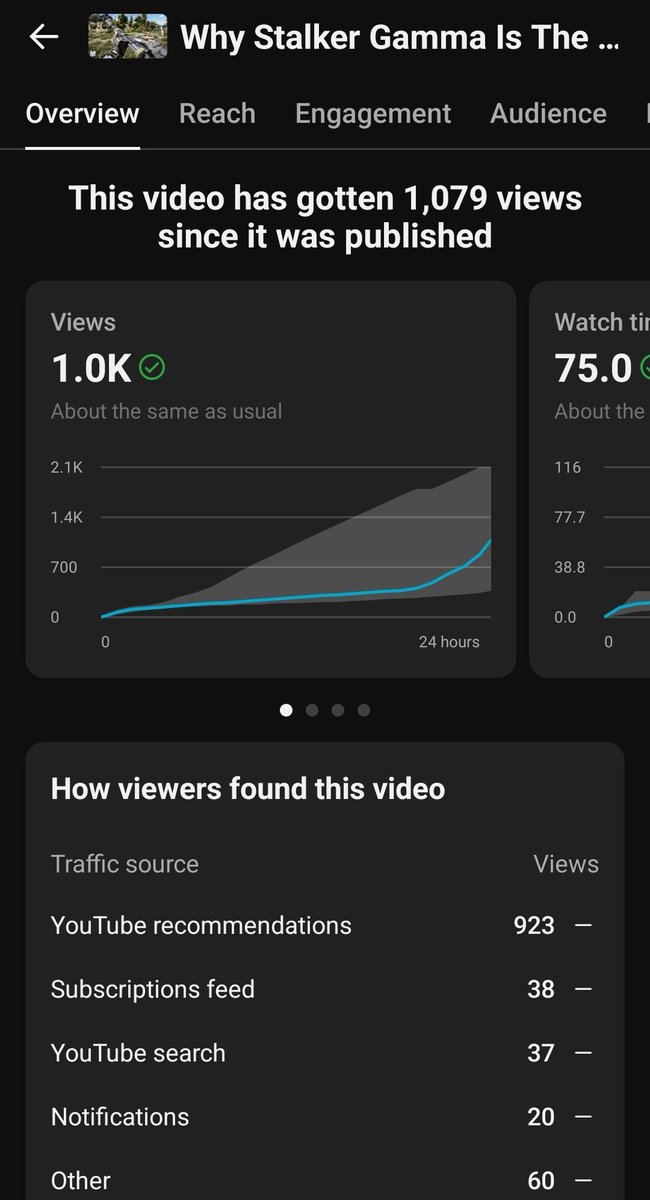Tap the 20 views value for Notifications
Image resolution: width=650 pixels, height=1200 pixels.
pos(541,1118)
